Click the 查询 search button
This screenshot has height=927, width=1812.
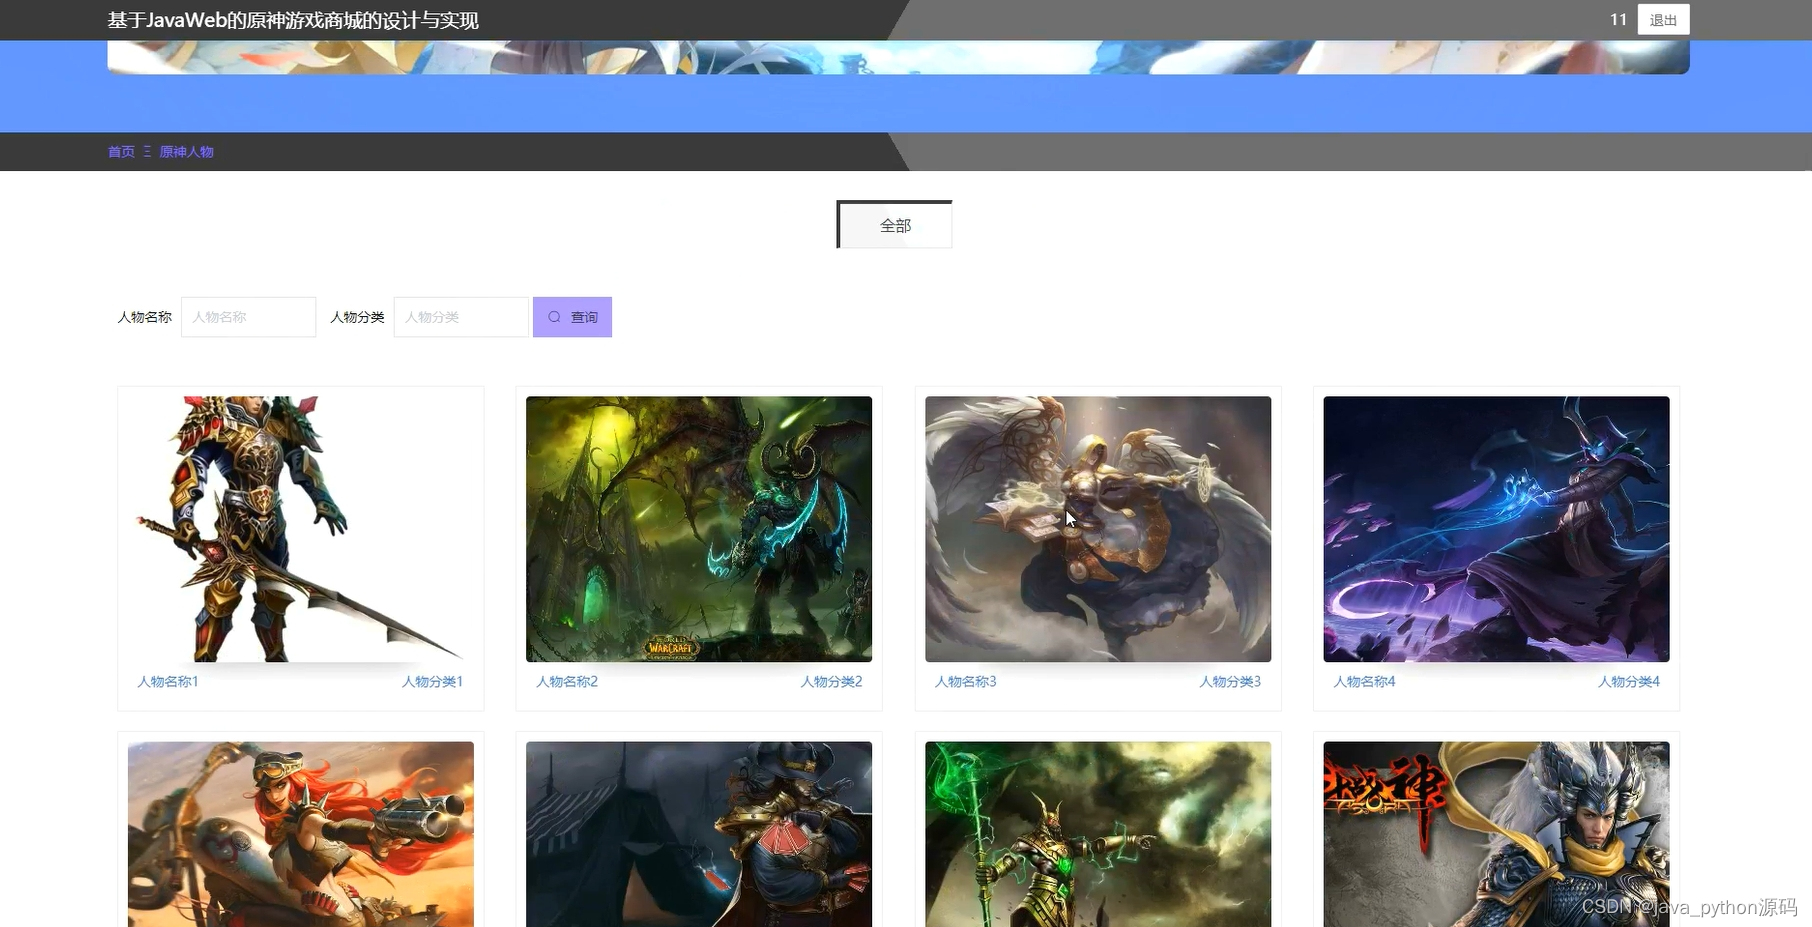[572, 317]
